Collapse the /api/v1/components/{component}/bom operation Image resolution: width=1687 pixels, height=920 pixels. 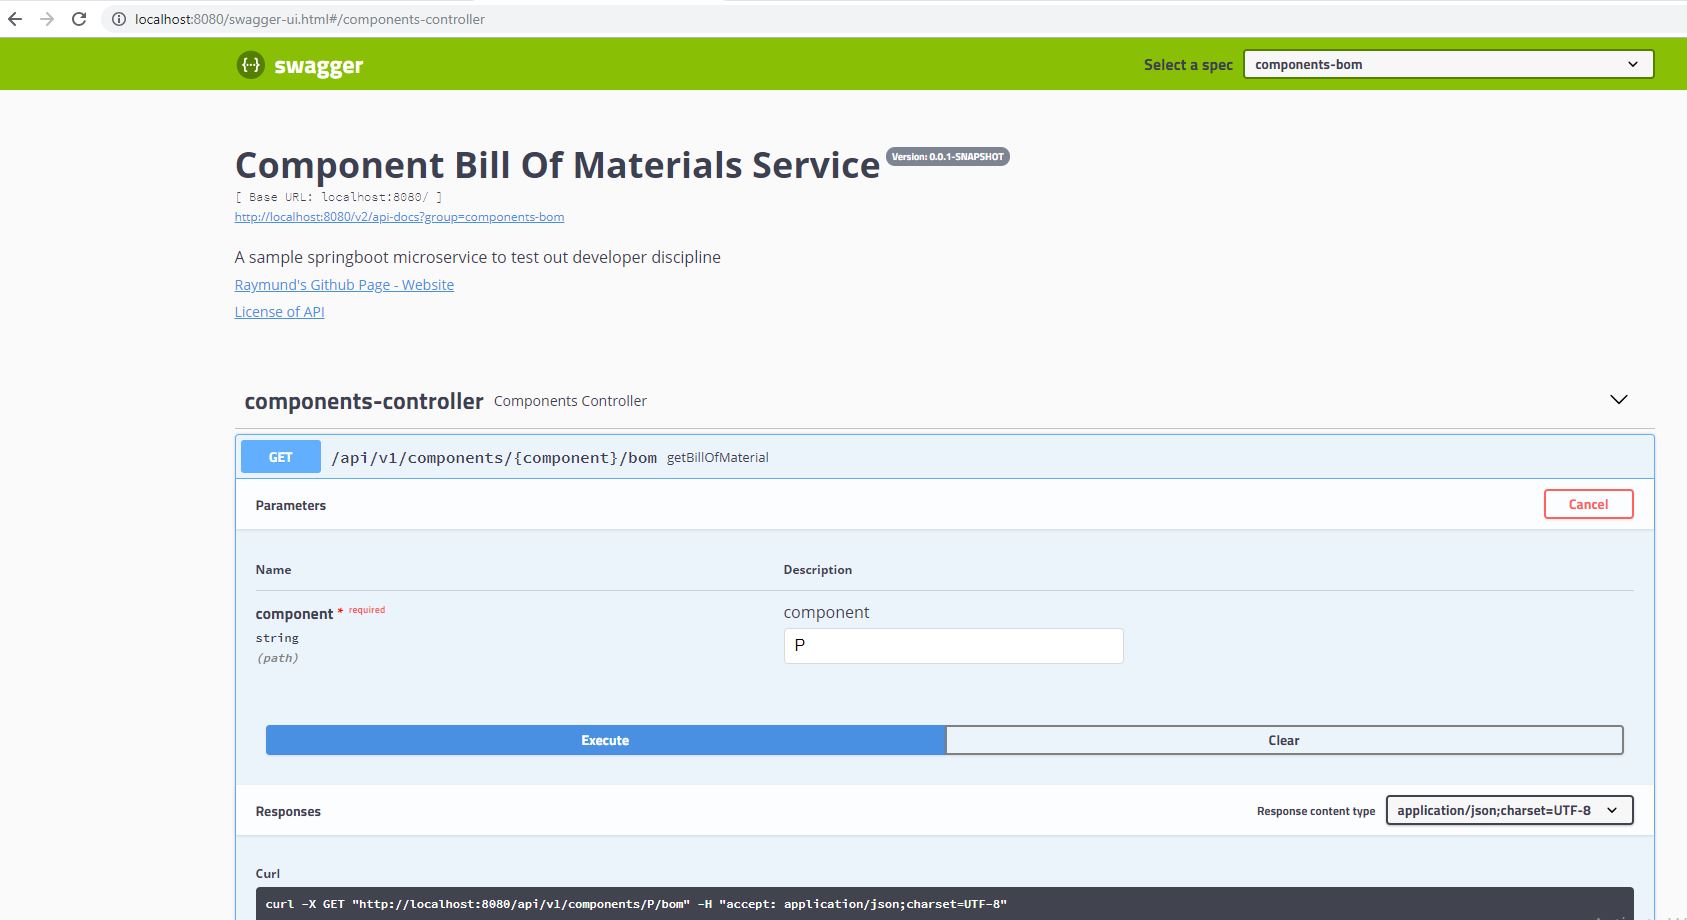(x=945, y=457)
